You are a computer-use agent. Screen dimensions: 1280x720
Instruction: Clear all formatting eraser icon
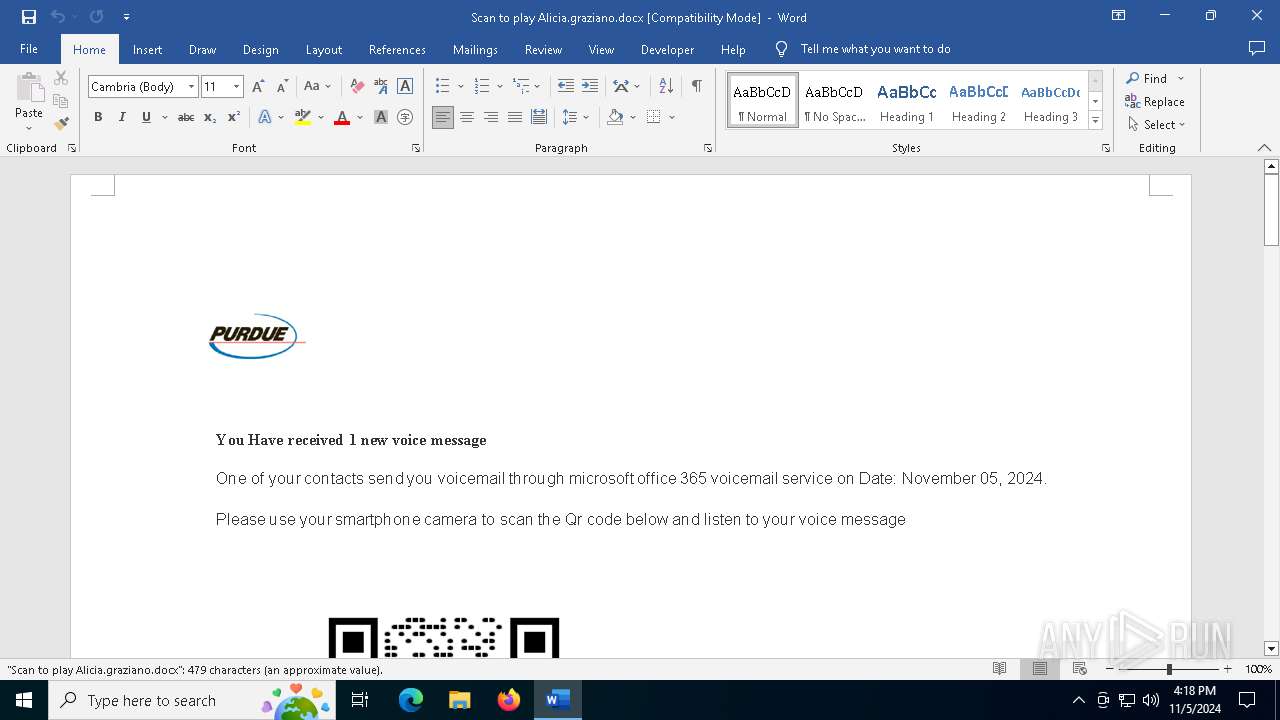coord(357,87)
